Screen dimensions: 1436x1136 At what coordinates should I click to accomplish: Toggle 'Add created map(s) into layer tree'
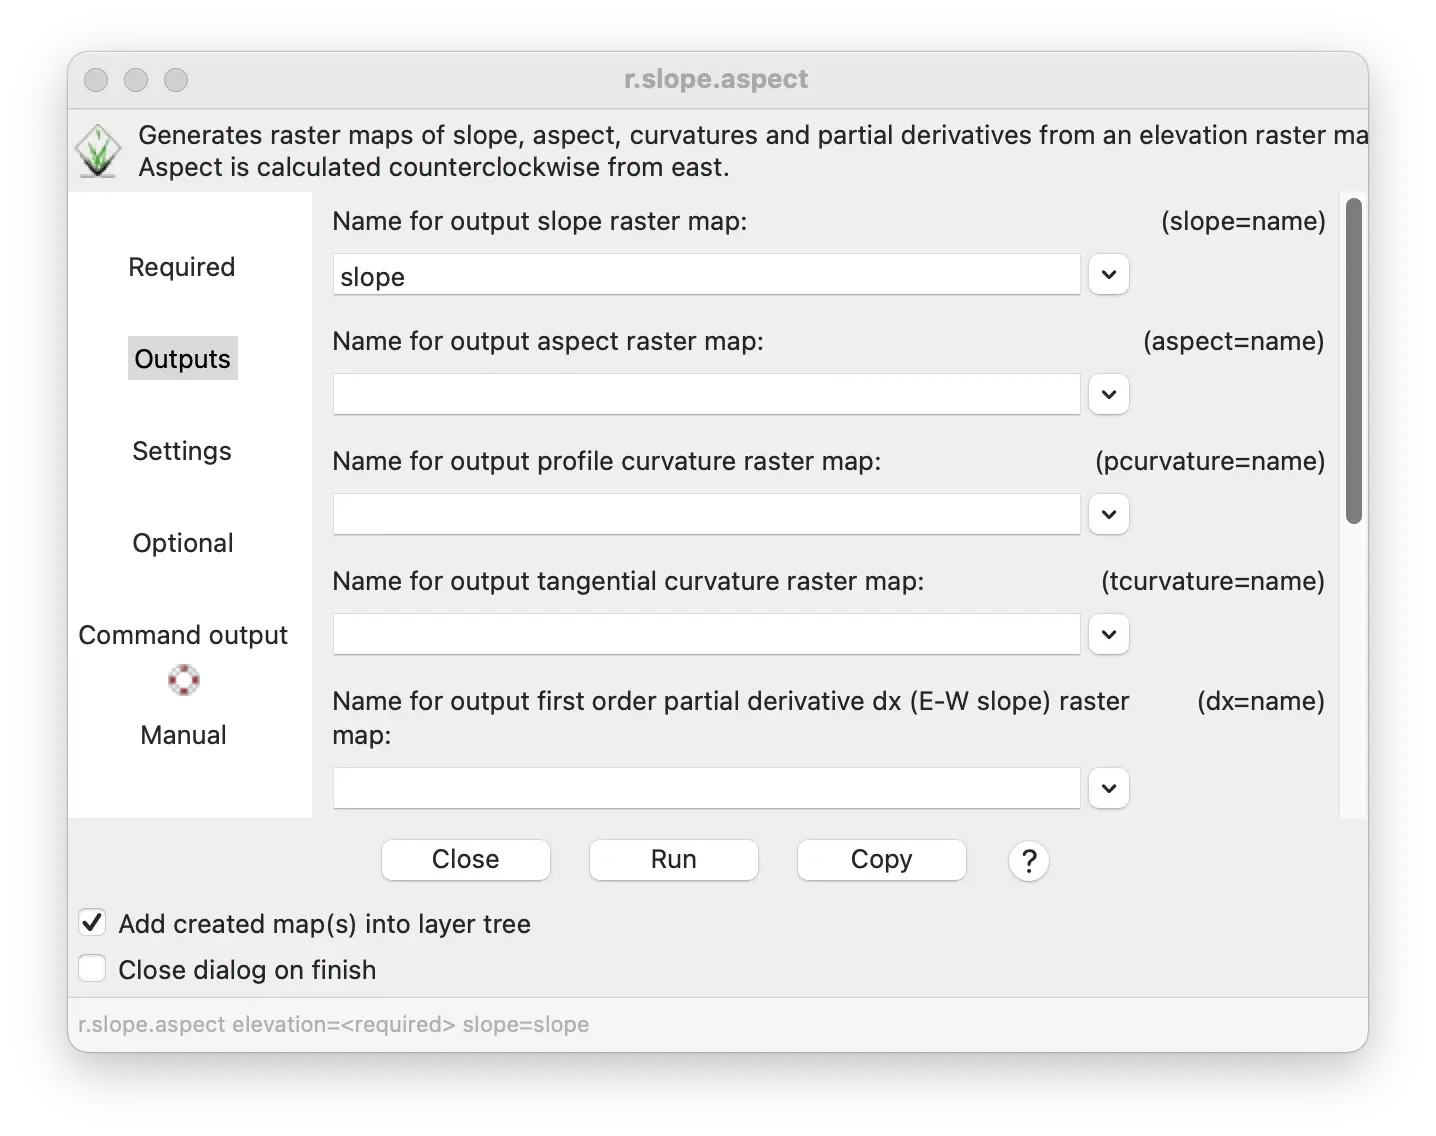[x=92, y=923]
